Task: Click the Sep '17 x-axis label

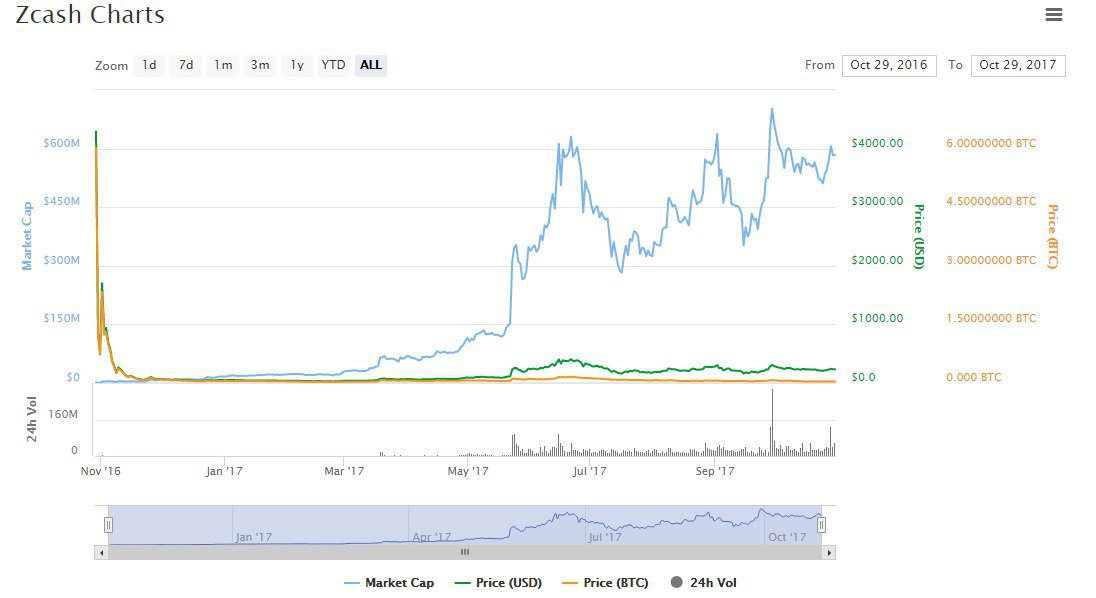Action: (x=715, y=471)
